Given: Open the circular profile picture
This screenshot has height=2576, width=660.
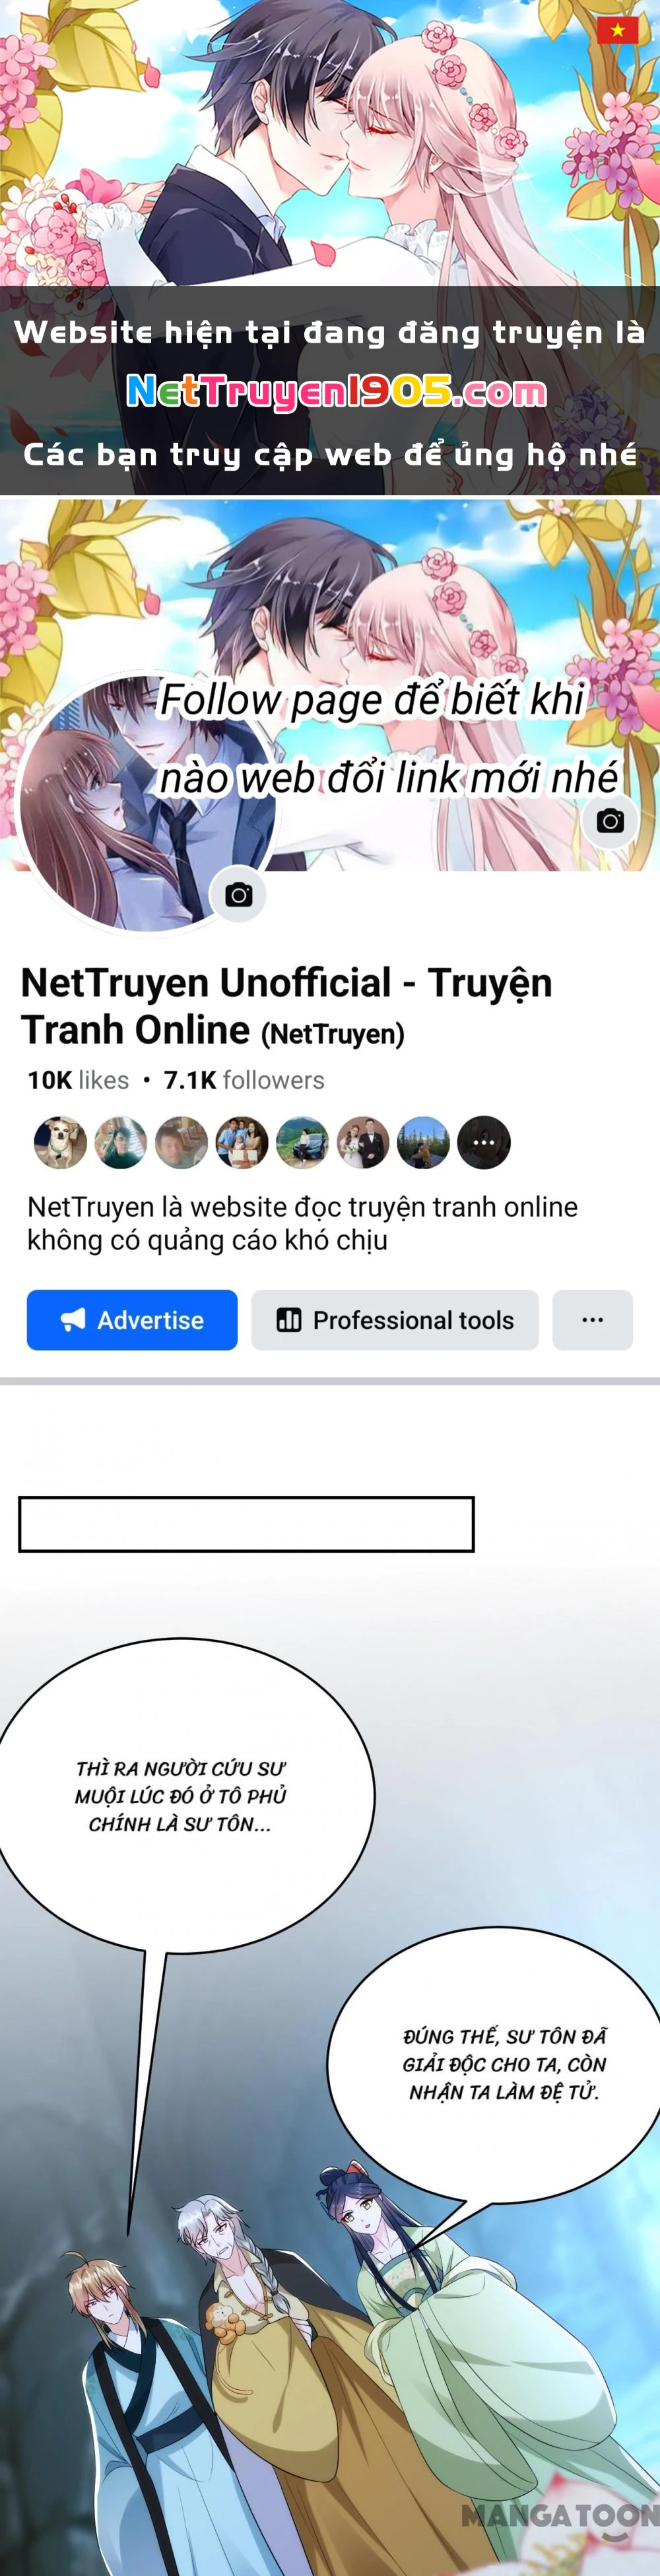Looking at the screenshot, I should (x=147, y=804).
